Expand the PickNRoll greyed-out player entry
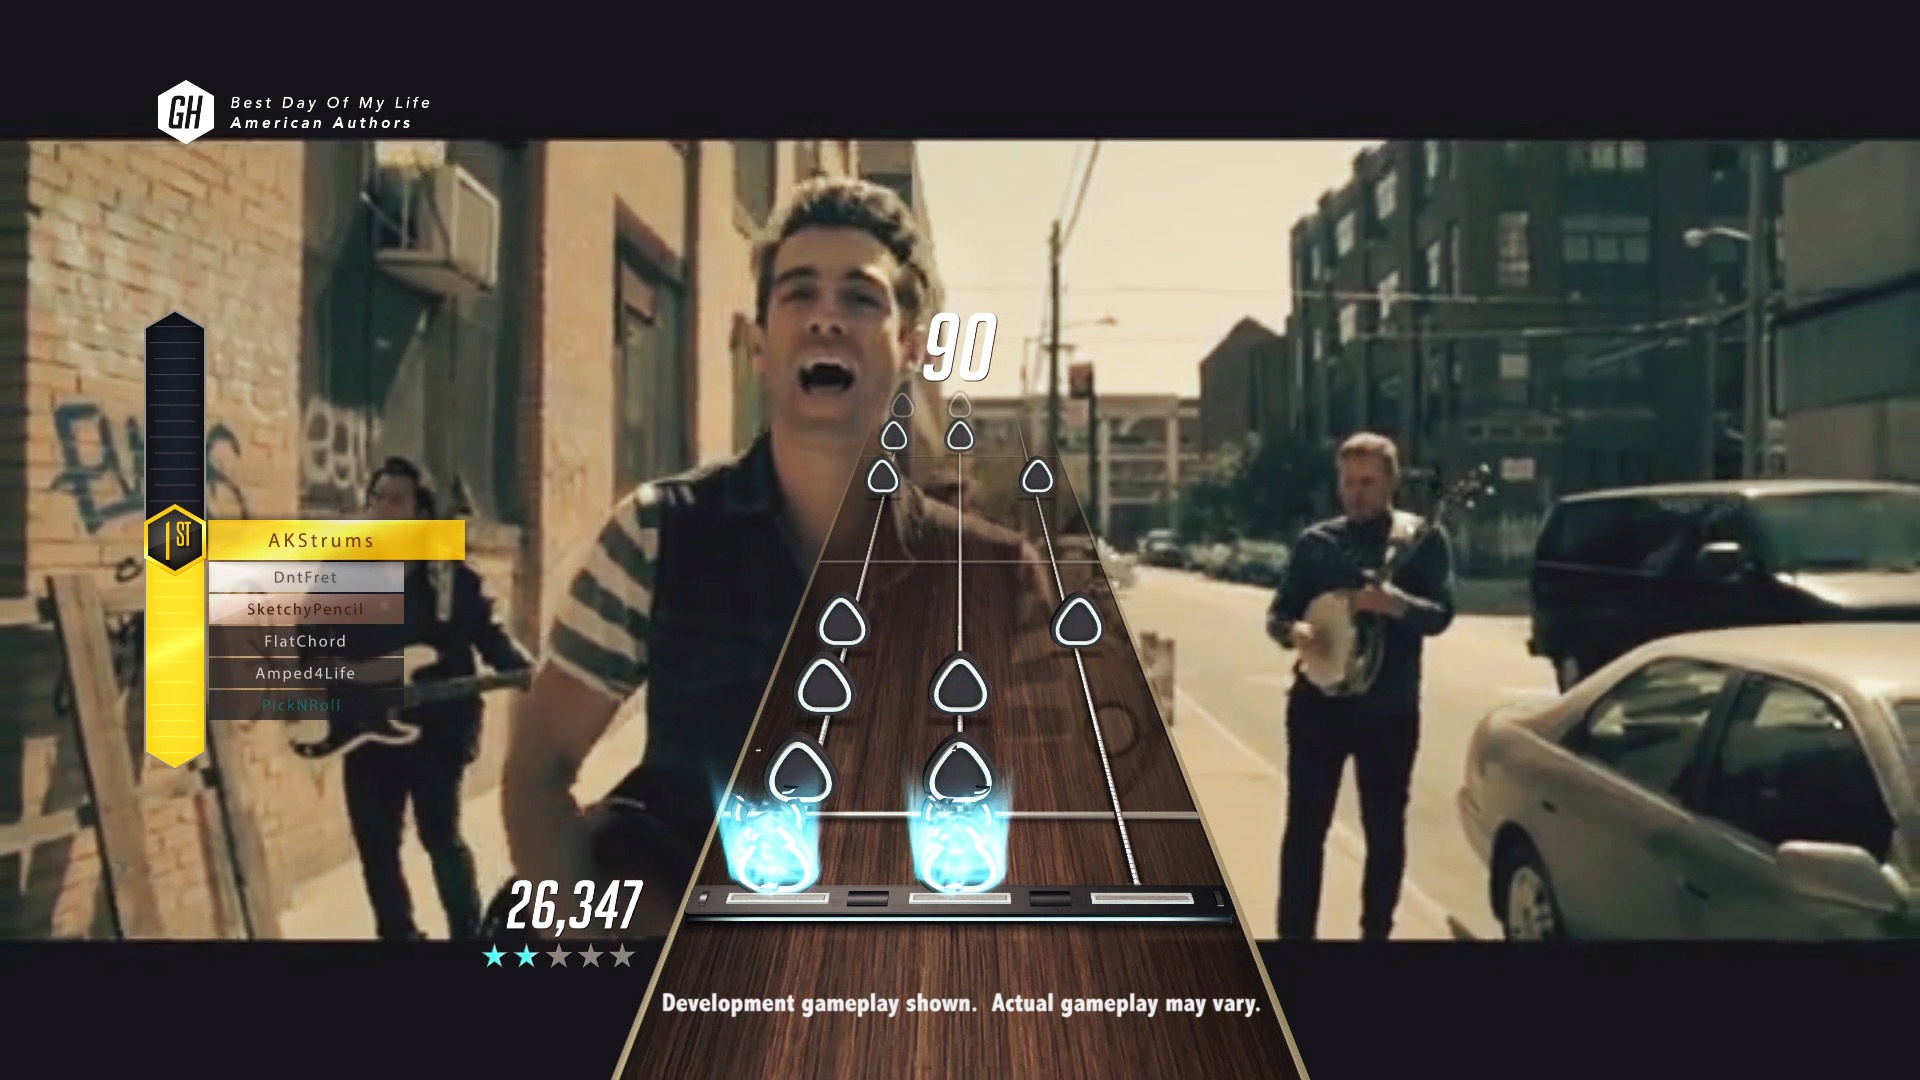Image resolution: width=1920 pixels, height=1080 pixels. [x=305, y=704]
